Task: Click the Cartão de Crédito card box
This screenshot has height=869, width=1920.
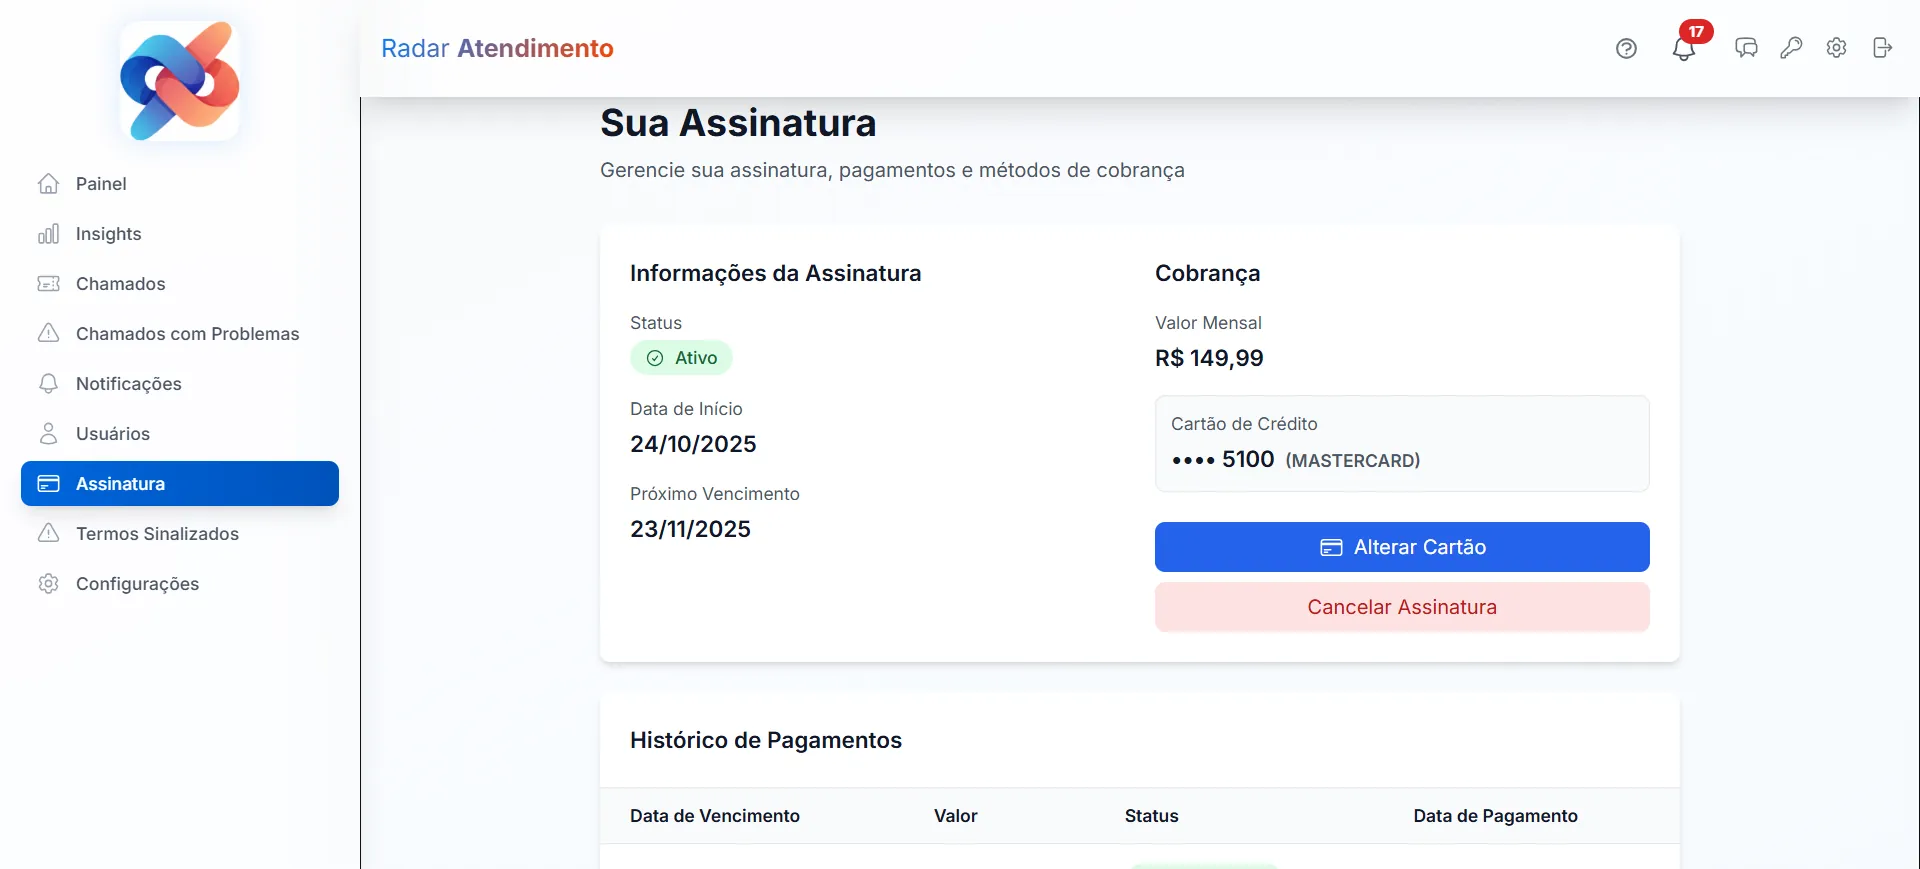Action: 1401,443
